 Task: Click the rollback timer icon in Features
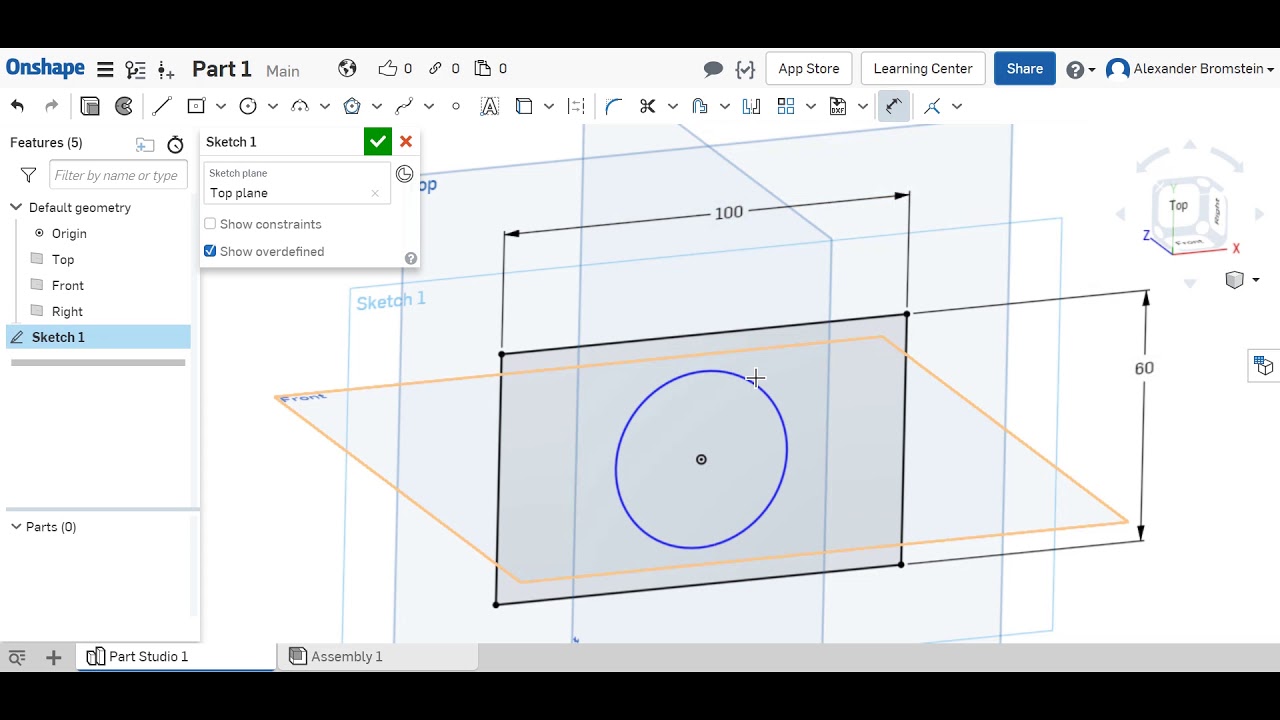pyautogui.click(x=175, y=144)
